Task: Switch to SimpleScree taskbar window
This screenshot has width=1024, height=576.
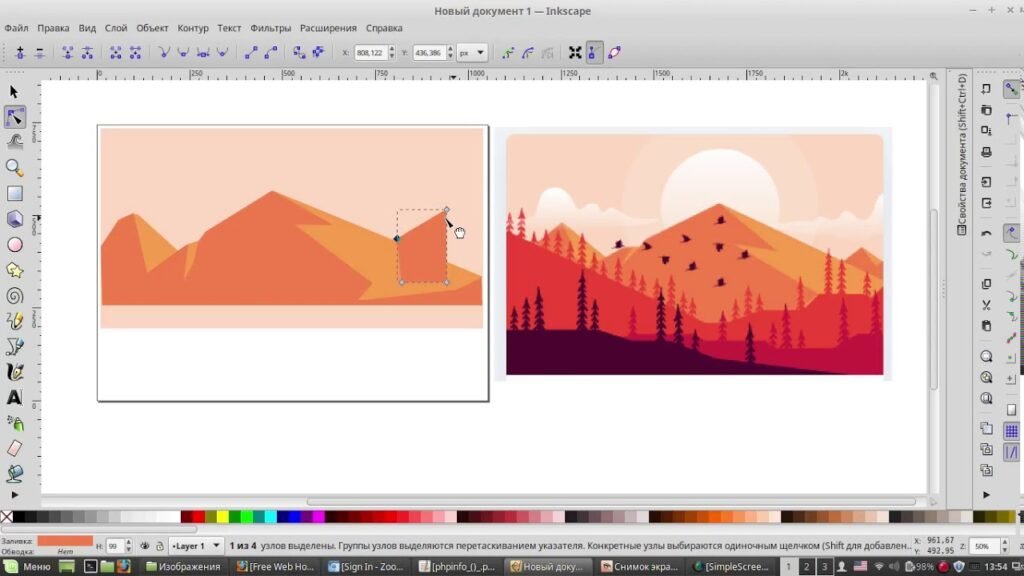Action: pyautogui.click(x=731, y=566)
